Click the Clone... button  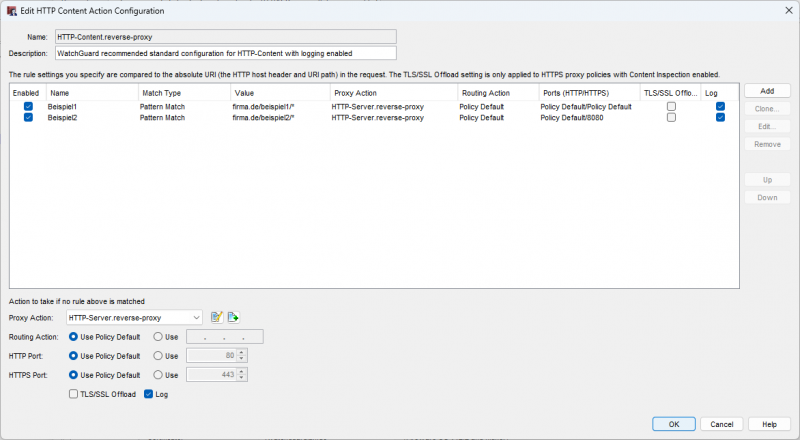[x=767, y=109]
